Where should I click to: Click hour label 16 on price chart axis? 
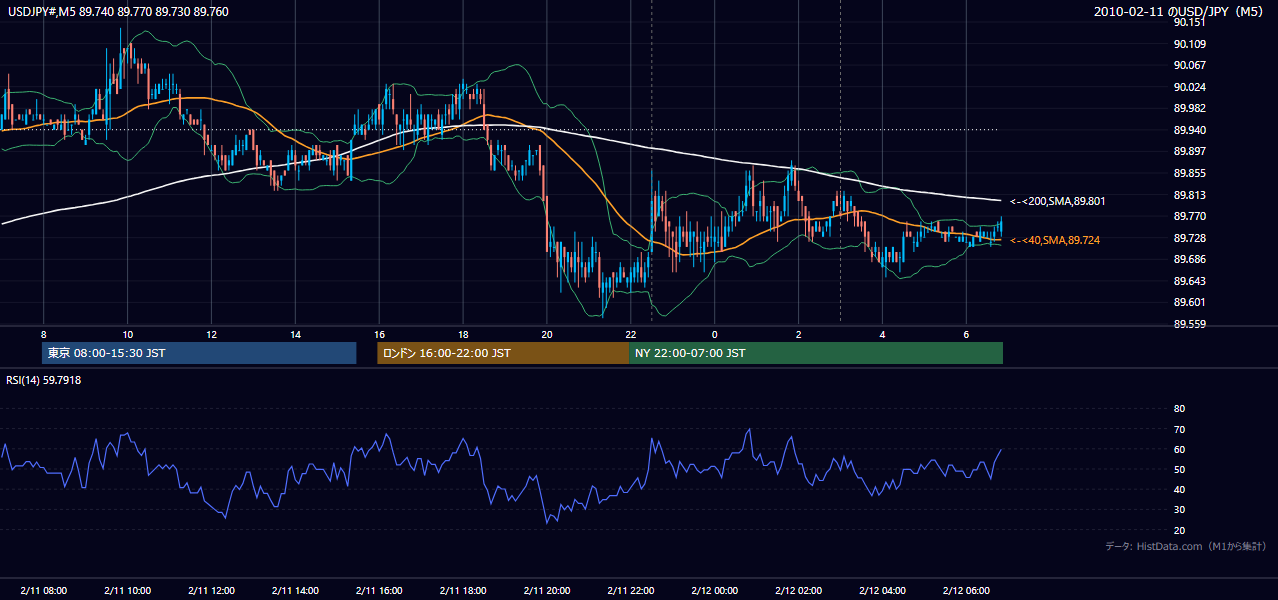(379, 333)
